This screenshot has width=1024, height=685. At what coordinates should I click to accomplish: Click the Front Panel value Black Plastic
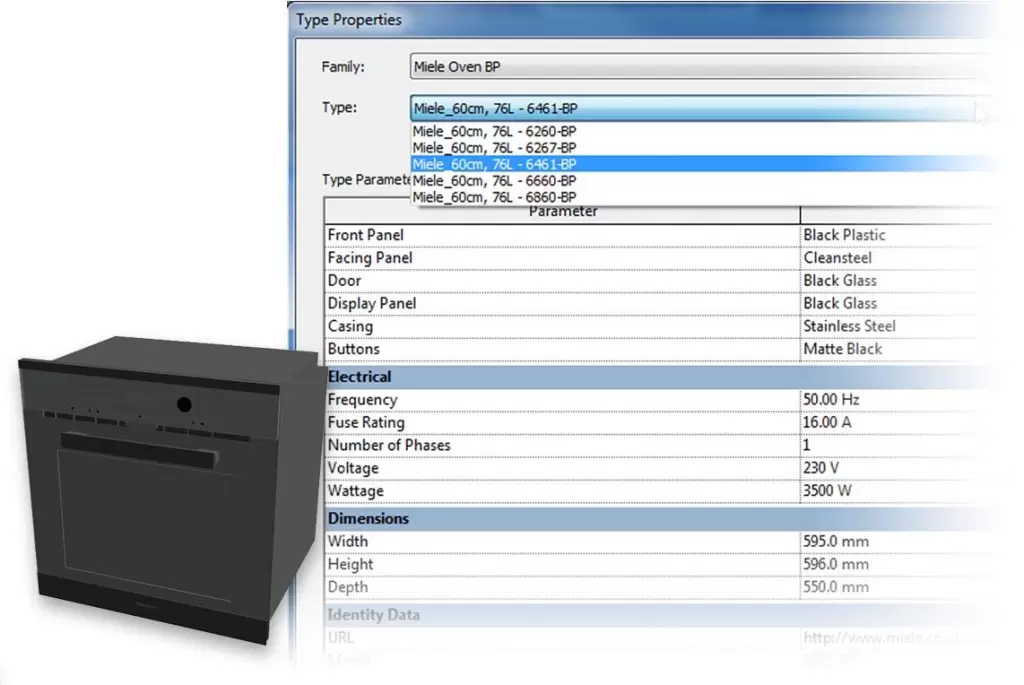[844, 235]
